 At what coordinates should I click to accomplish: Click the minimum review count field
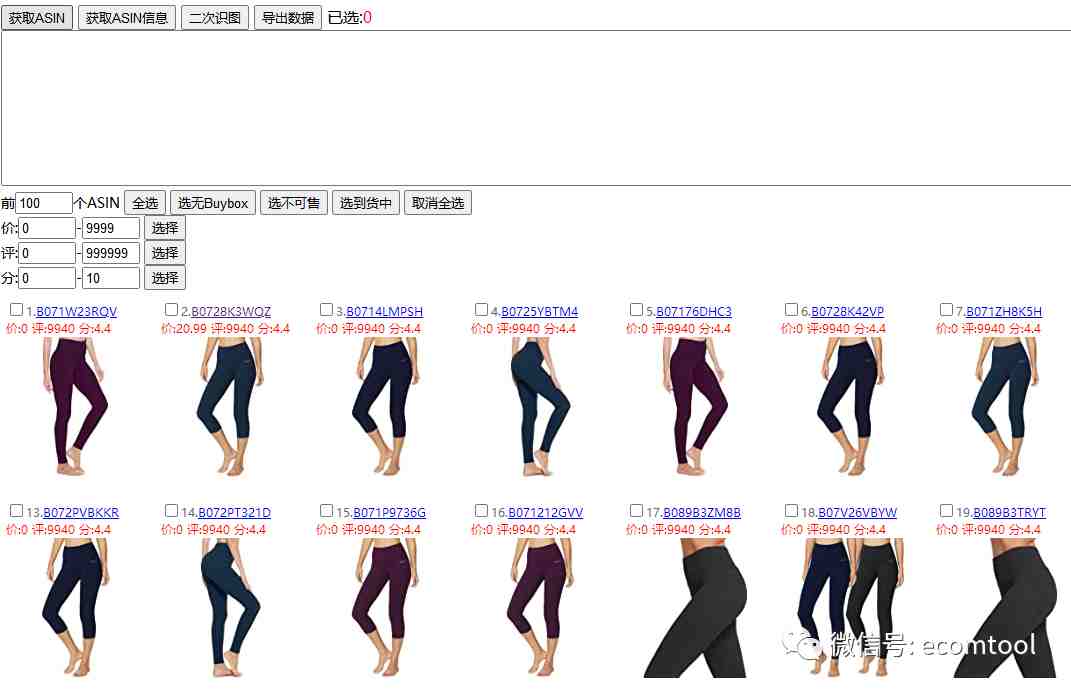(x=47, y=253)
